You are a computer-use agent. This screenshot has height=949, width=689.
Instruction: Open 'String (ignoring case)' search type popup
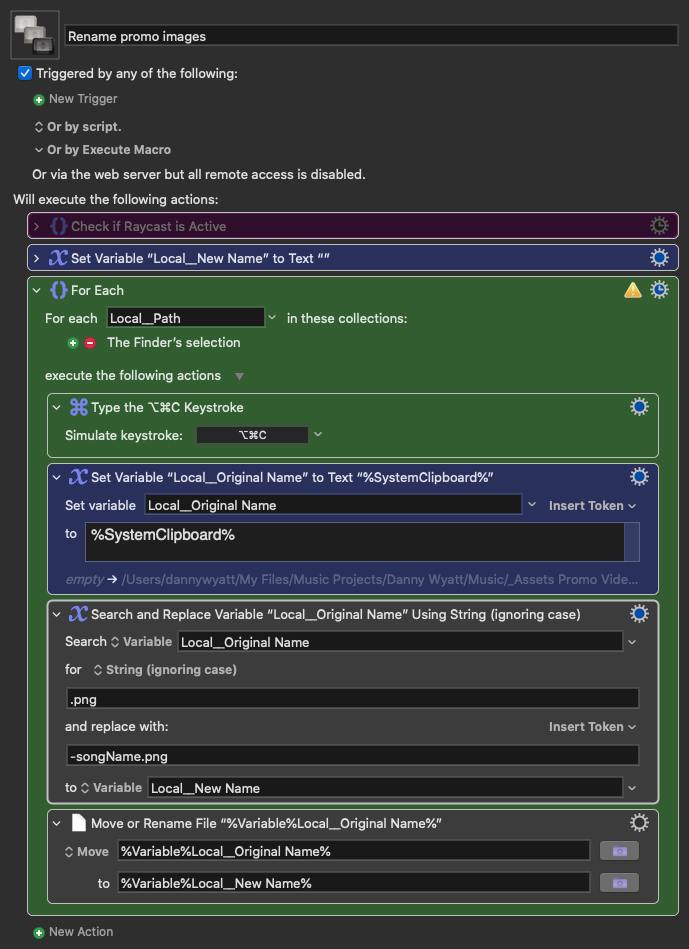(x=165, y=669)
